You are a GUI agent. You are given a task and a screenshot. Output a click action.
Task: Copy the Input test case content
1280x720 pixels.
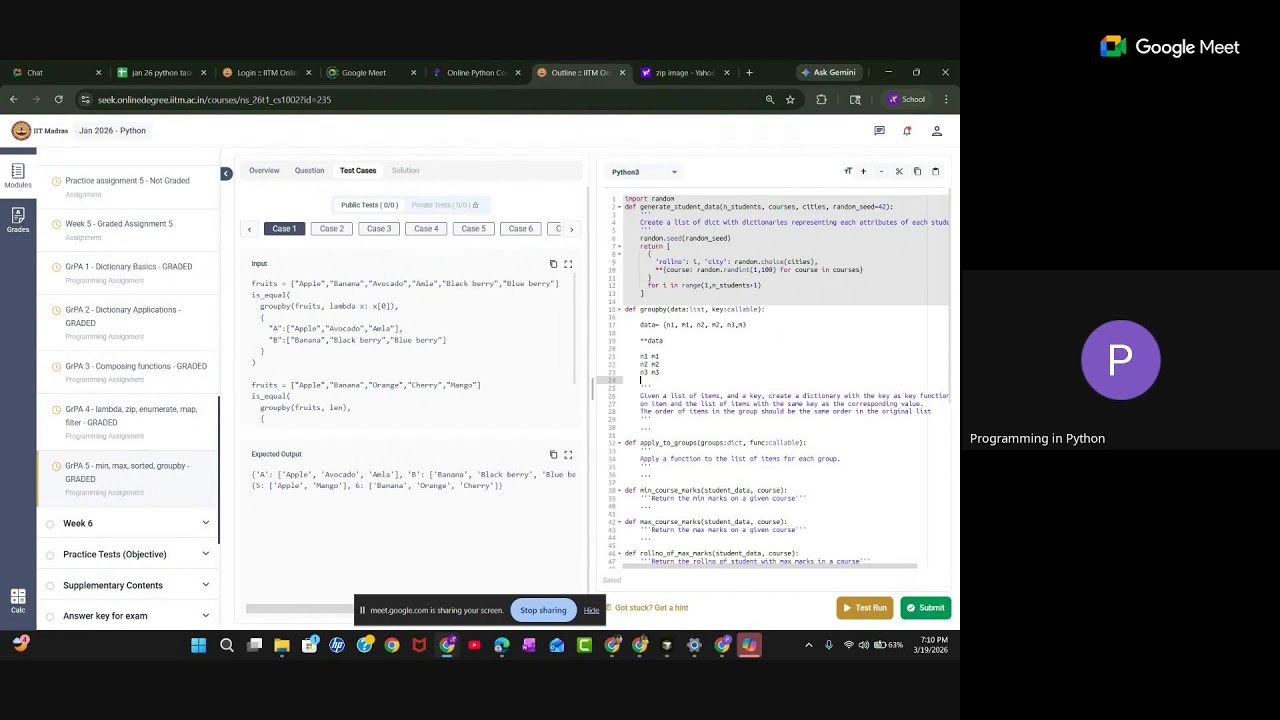[x=553, y=264]
